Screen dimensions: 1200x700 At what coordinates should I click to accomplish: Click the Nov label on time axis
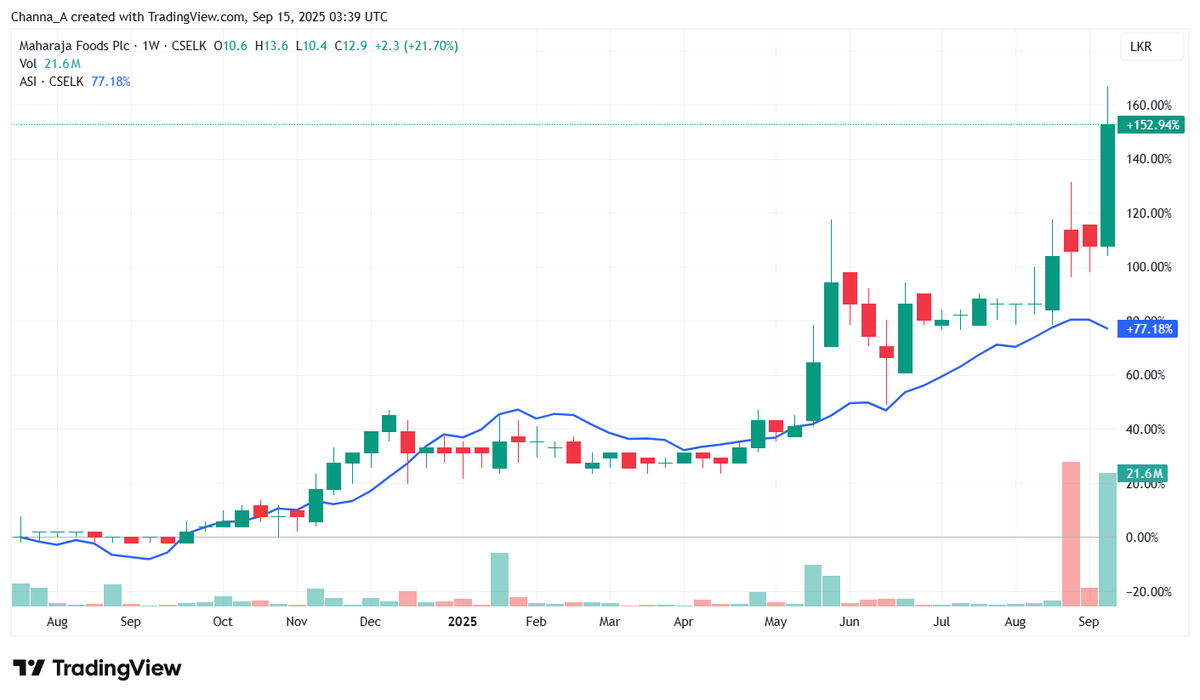pos(296,621)
